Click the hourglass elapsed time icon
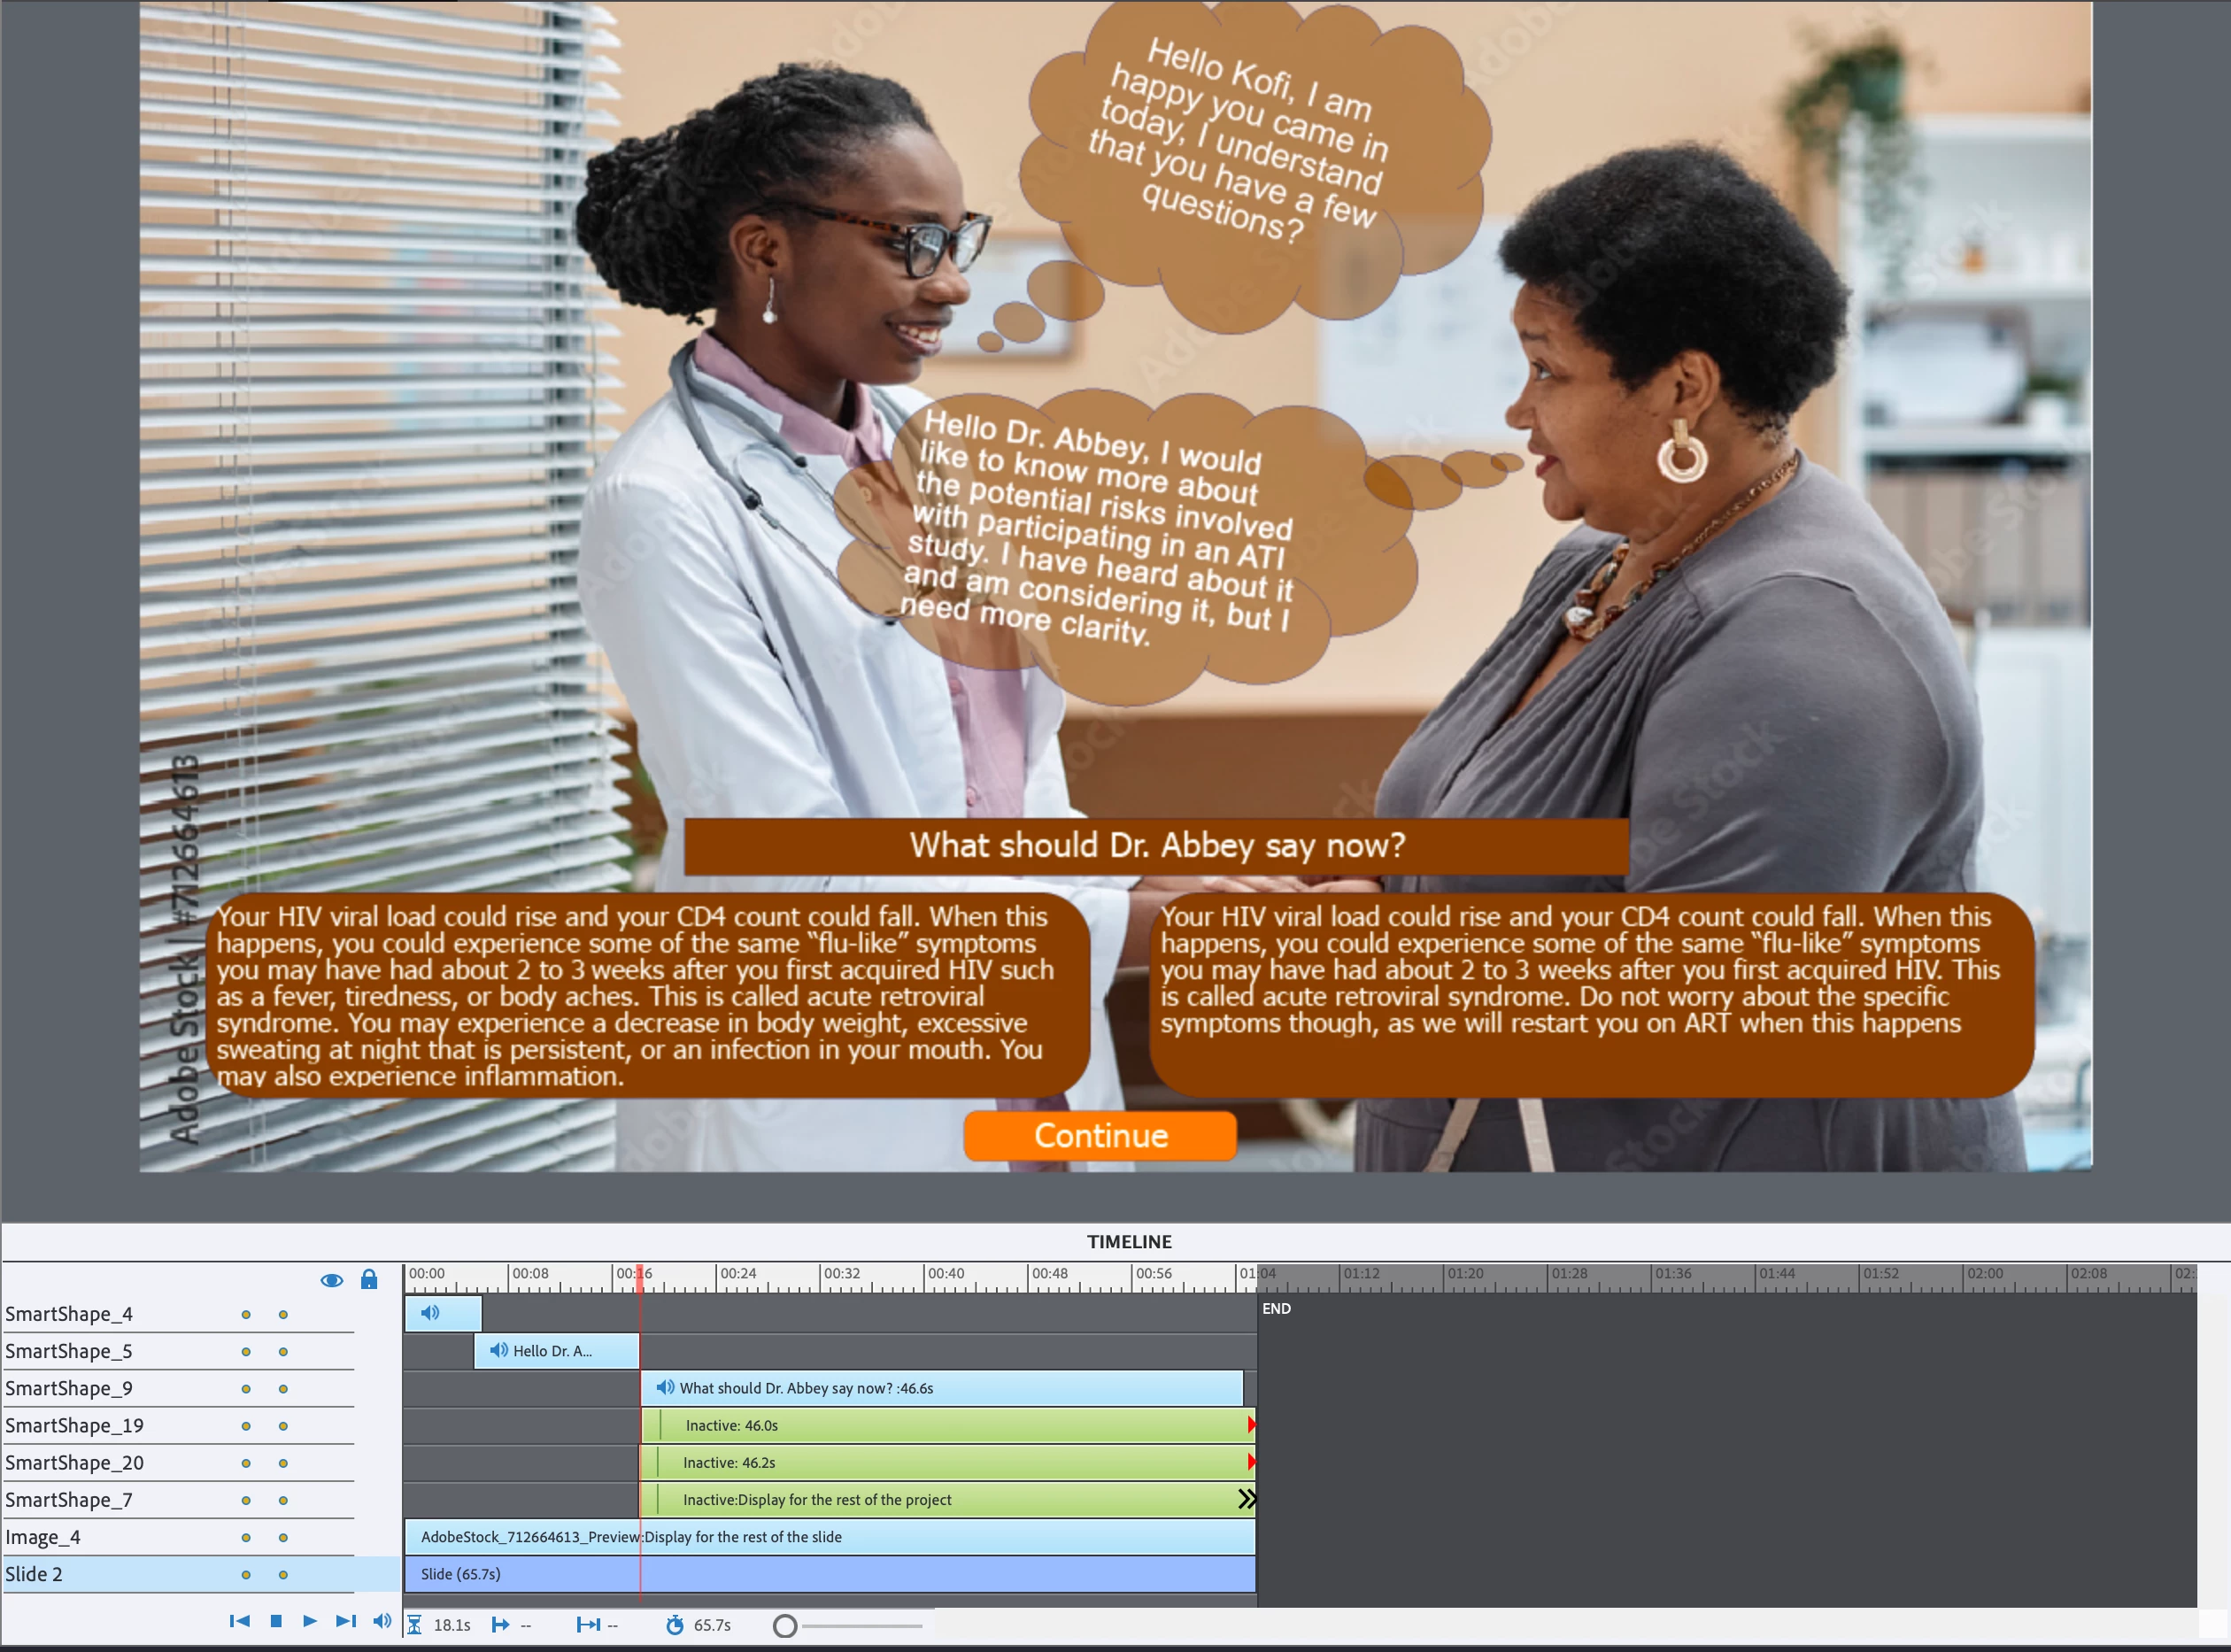The width and height of the screenshot is (2231, 1652). tap(414, 1625)
